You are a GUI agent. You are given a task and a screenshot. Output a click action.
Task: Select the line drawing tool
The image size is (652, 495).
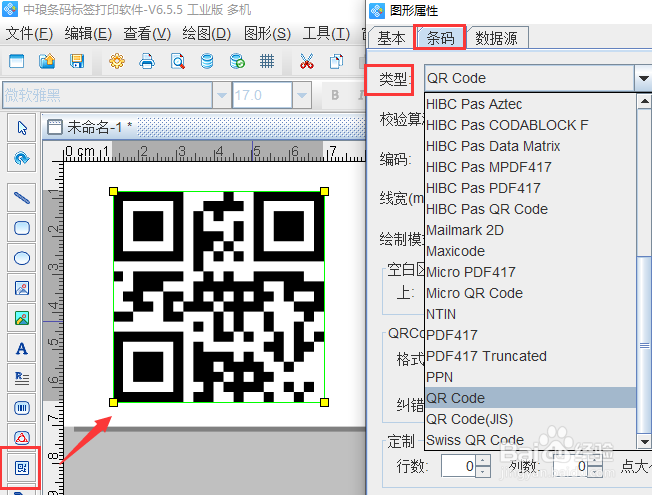click(22, 198)
